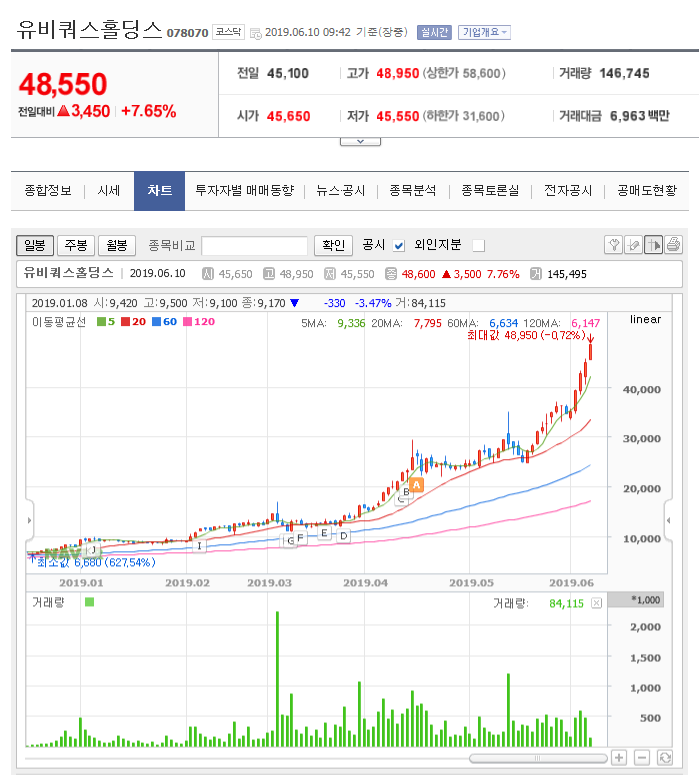Open the 투자자별 매매동향 tab

tap(245, 191)
